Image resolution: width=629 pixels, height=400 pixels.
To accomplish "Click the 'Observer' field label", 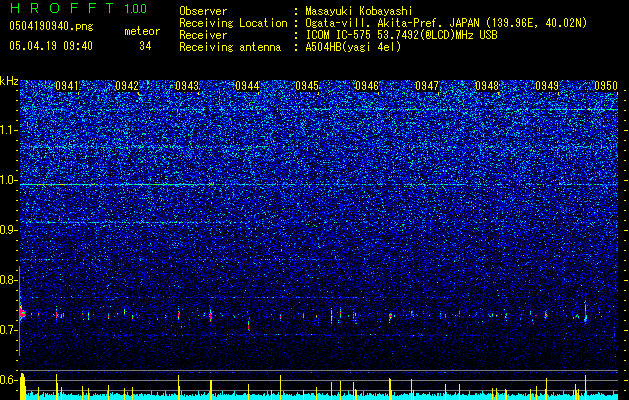I will (x=203, y=11).
